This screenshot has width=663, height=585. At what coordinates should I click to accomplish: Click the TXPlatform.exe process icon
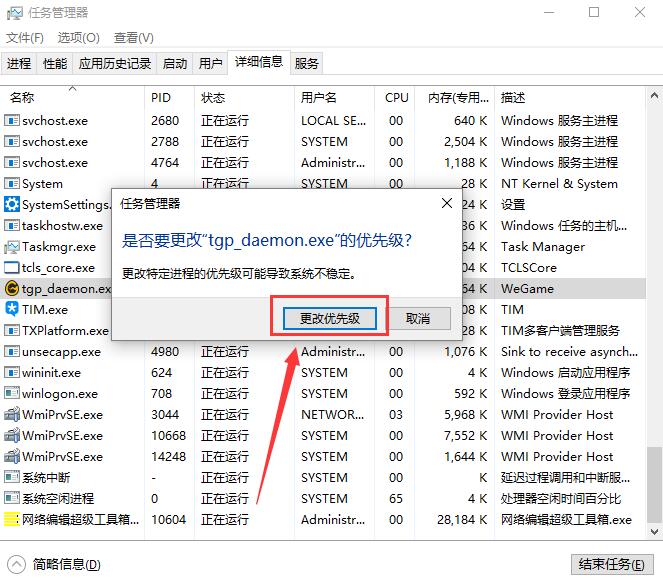tap(12, 331)
